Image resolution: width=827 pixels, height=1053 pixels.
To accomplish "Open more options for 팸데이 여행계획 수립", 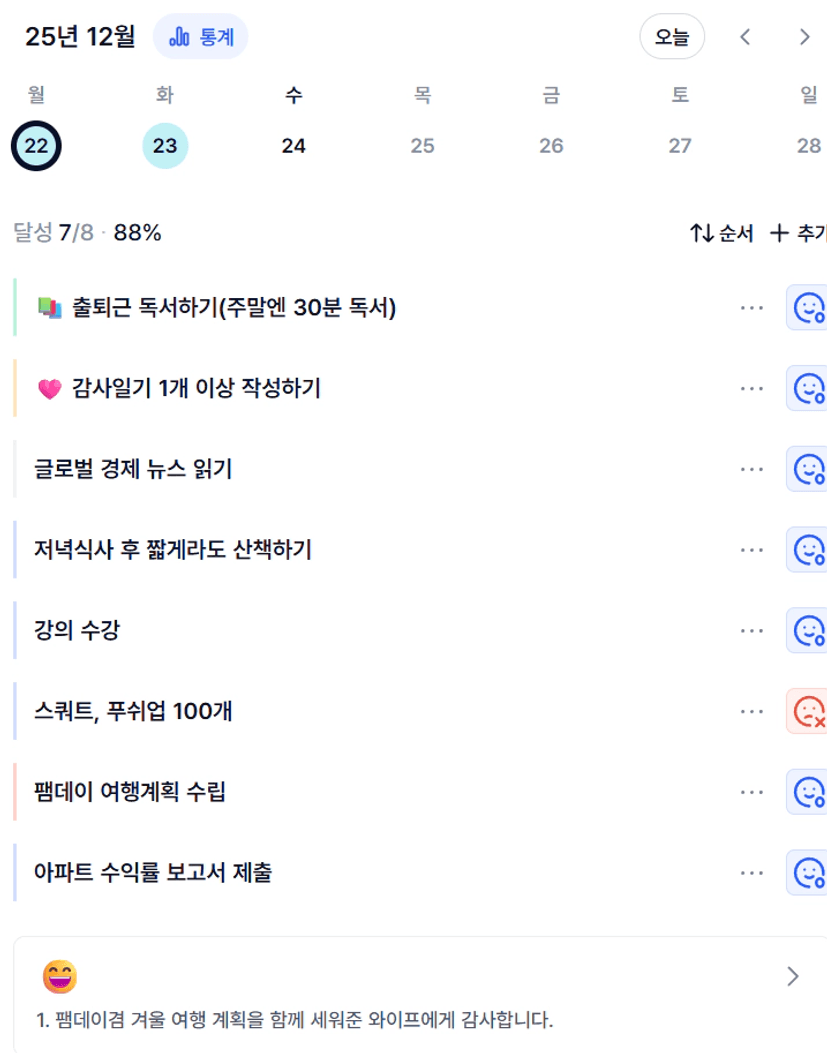I will coord(752,792).
